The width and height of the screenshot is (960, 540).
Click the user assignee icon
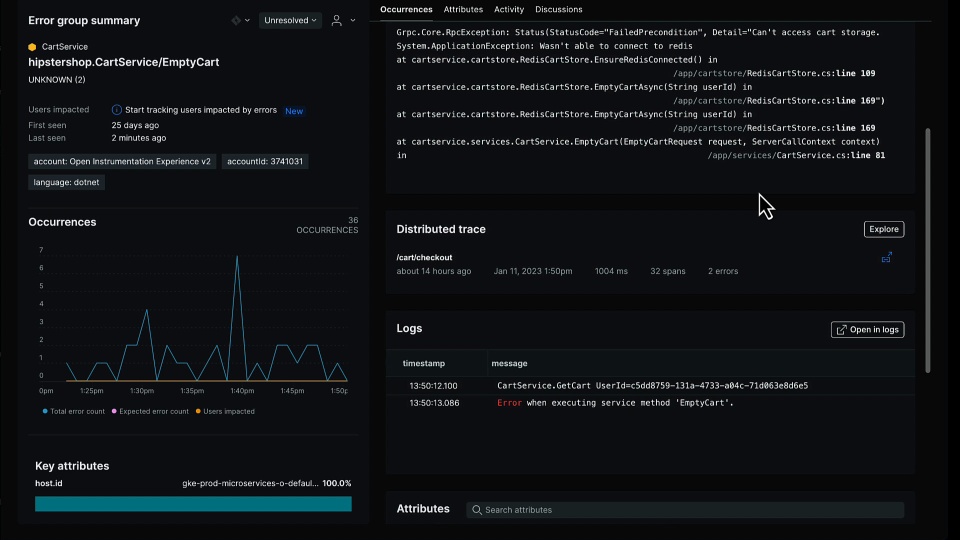click(x=337, y=20)
